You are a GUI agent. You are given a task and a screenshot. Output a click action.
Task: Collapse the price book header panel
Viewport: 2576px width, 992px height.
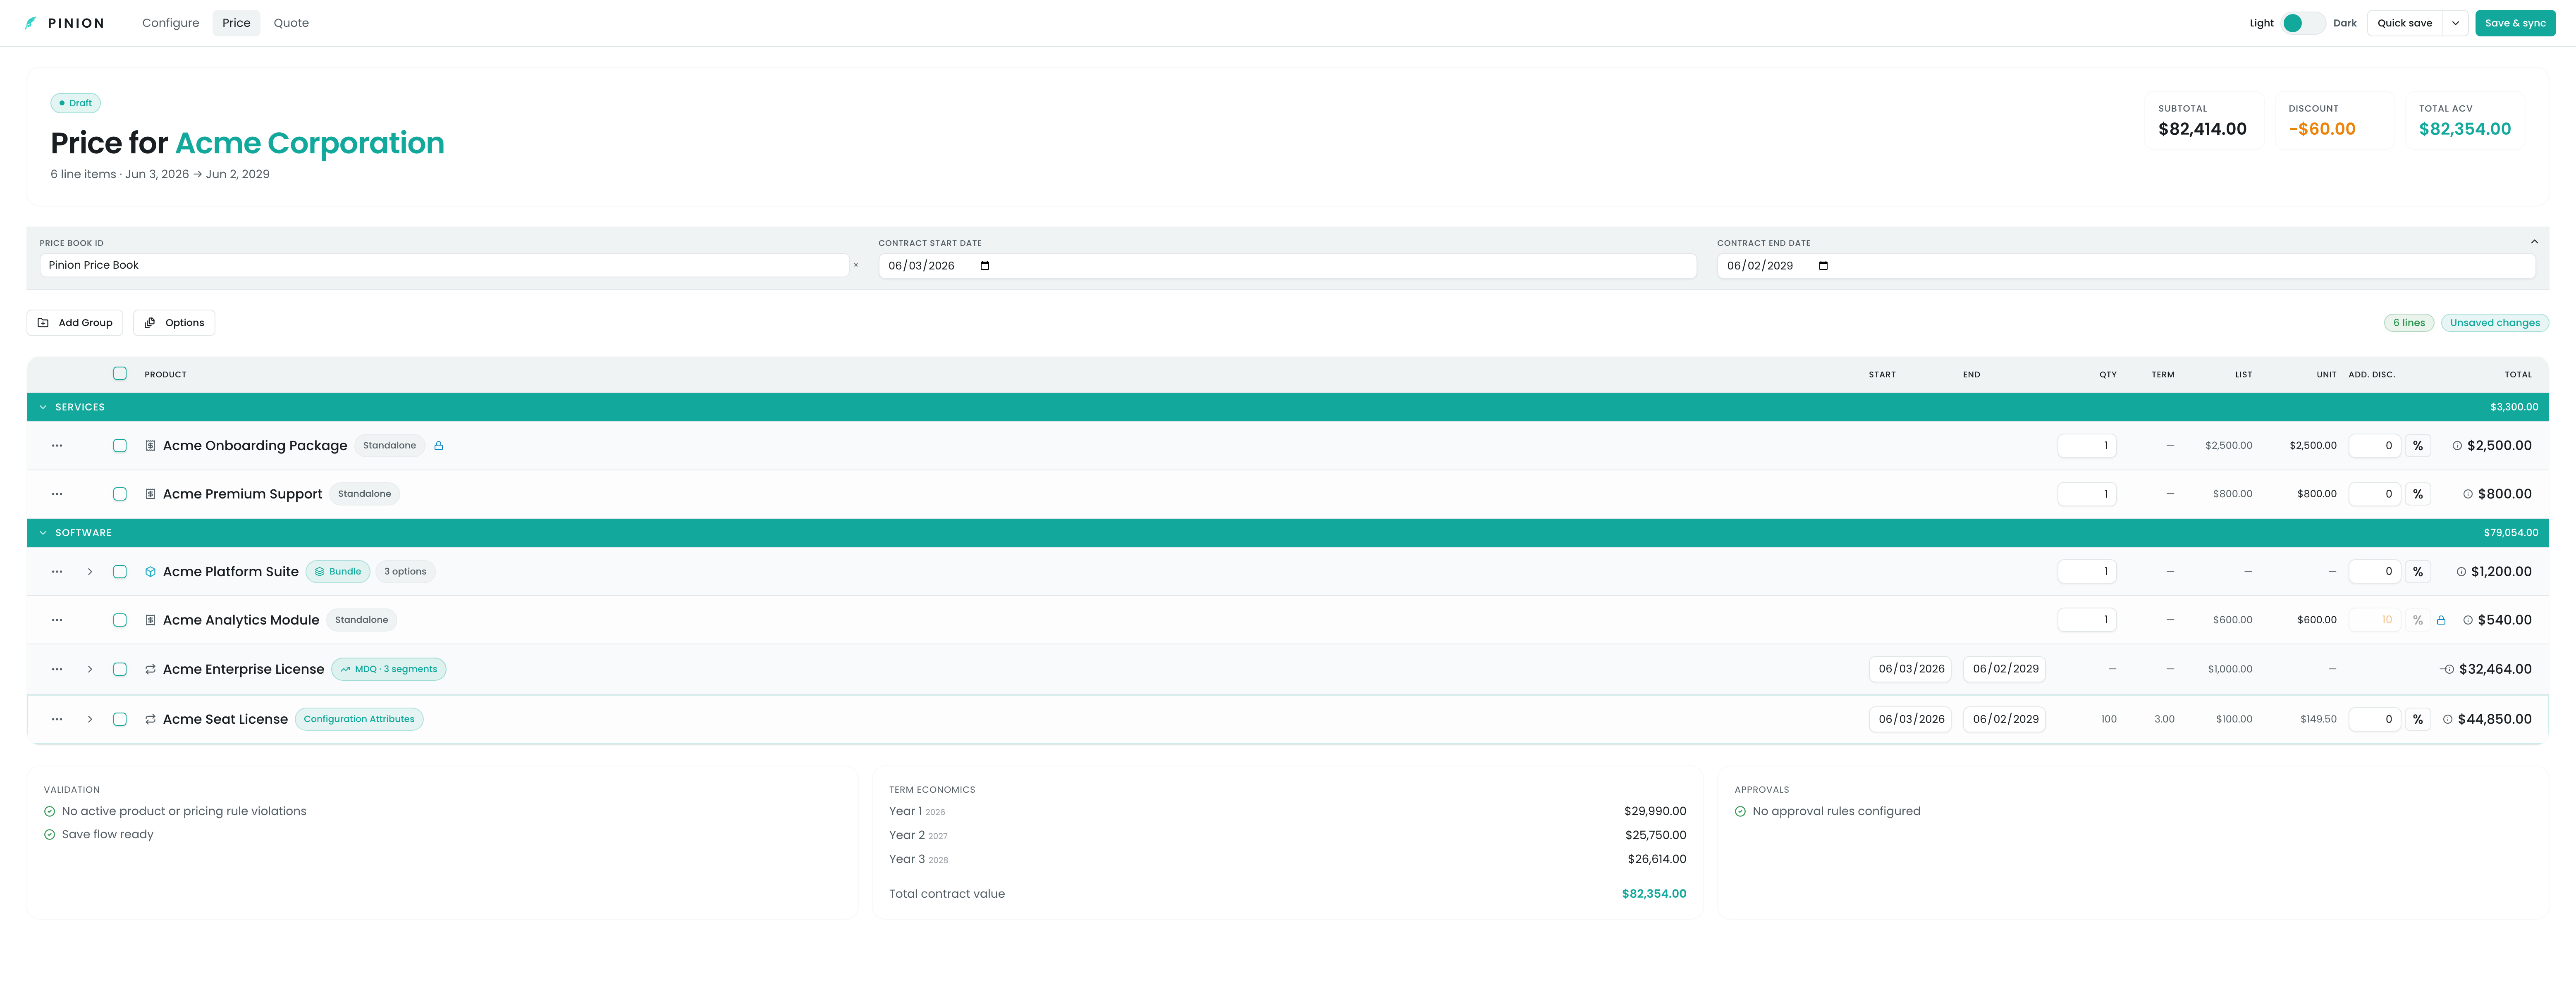[2534, 242]
